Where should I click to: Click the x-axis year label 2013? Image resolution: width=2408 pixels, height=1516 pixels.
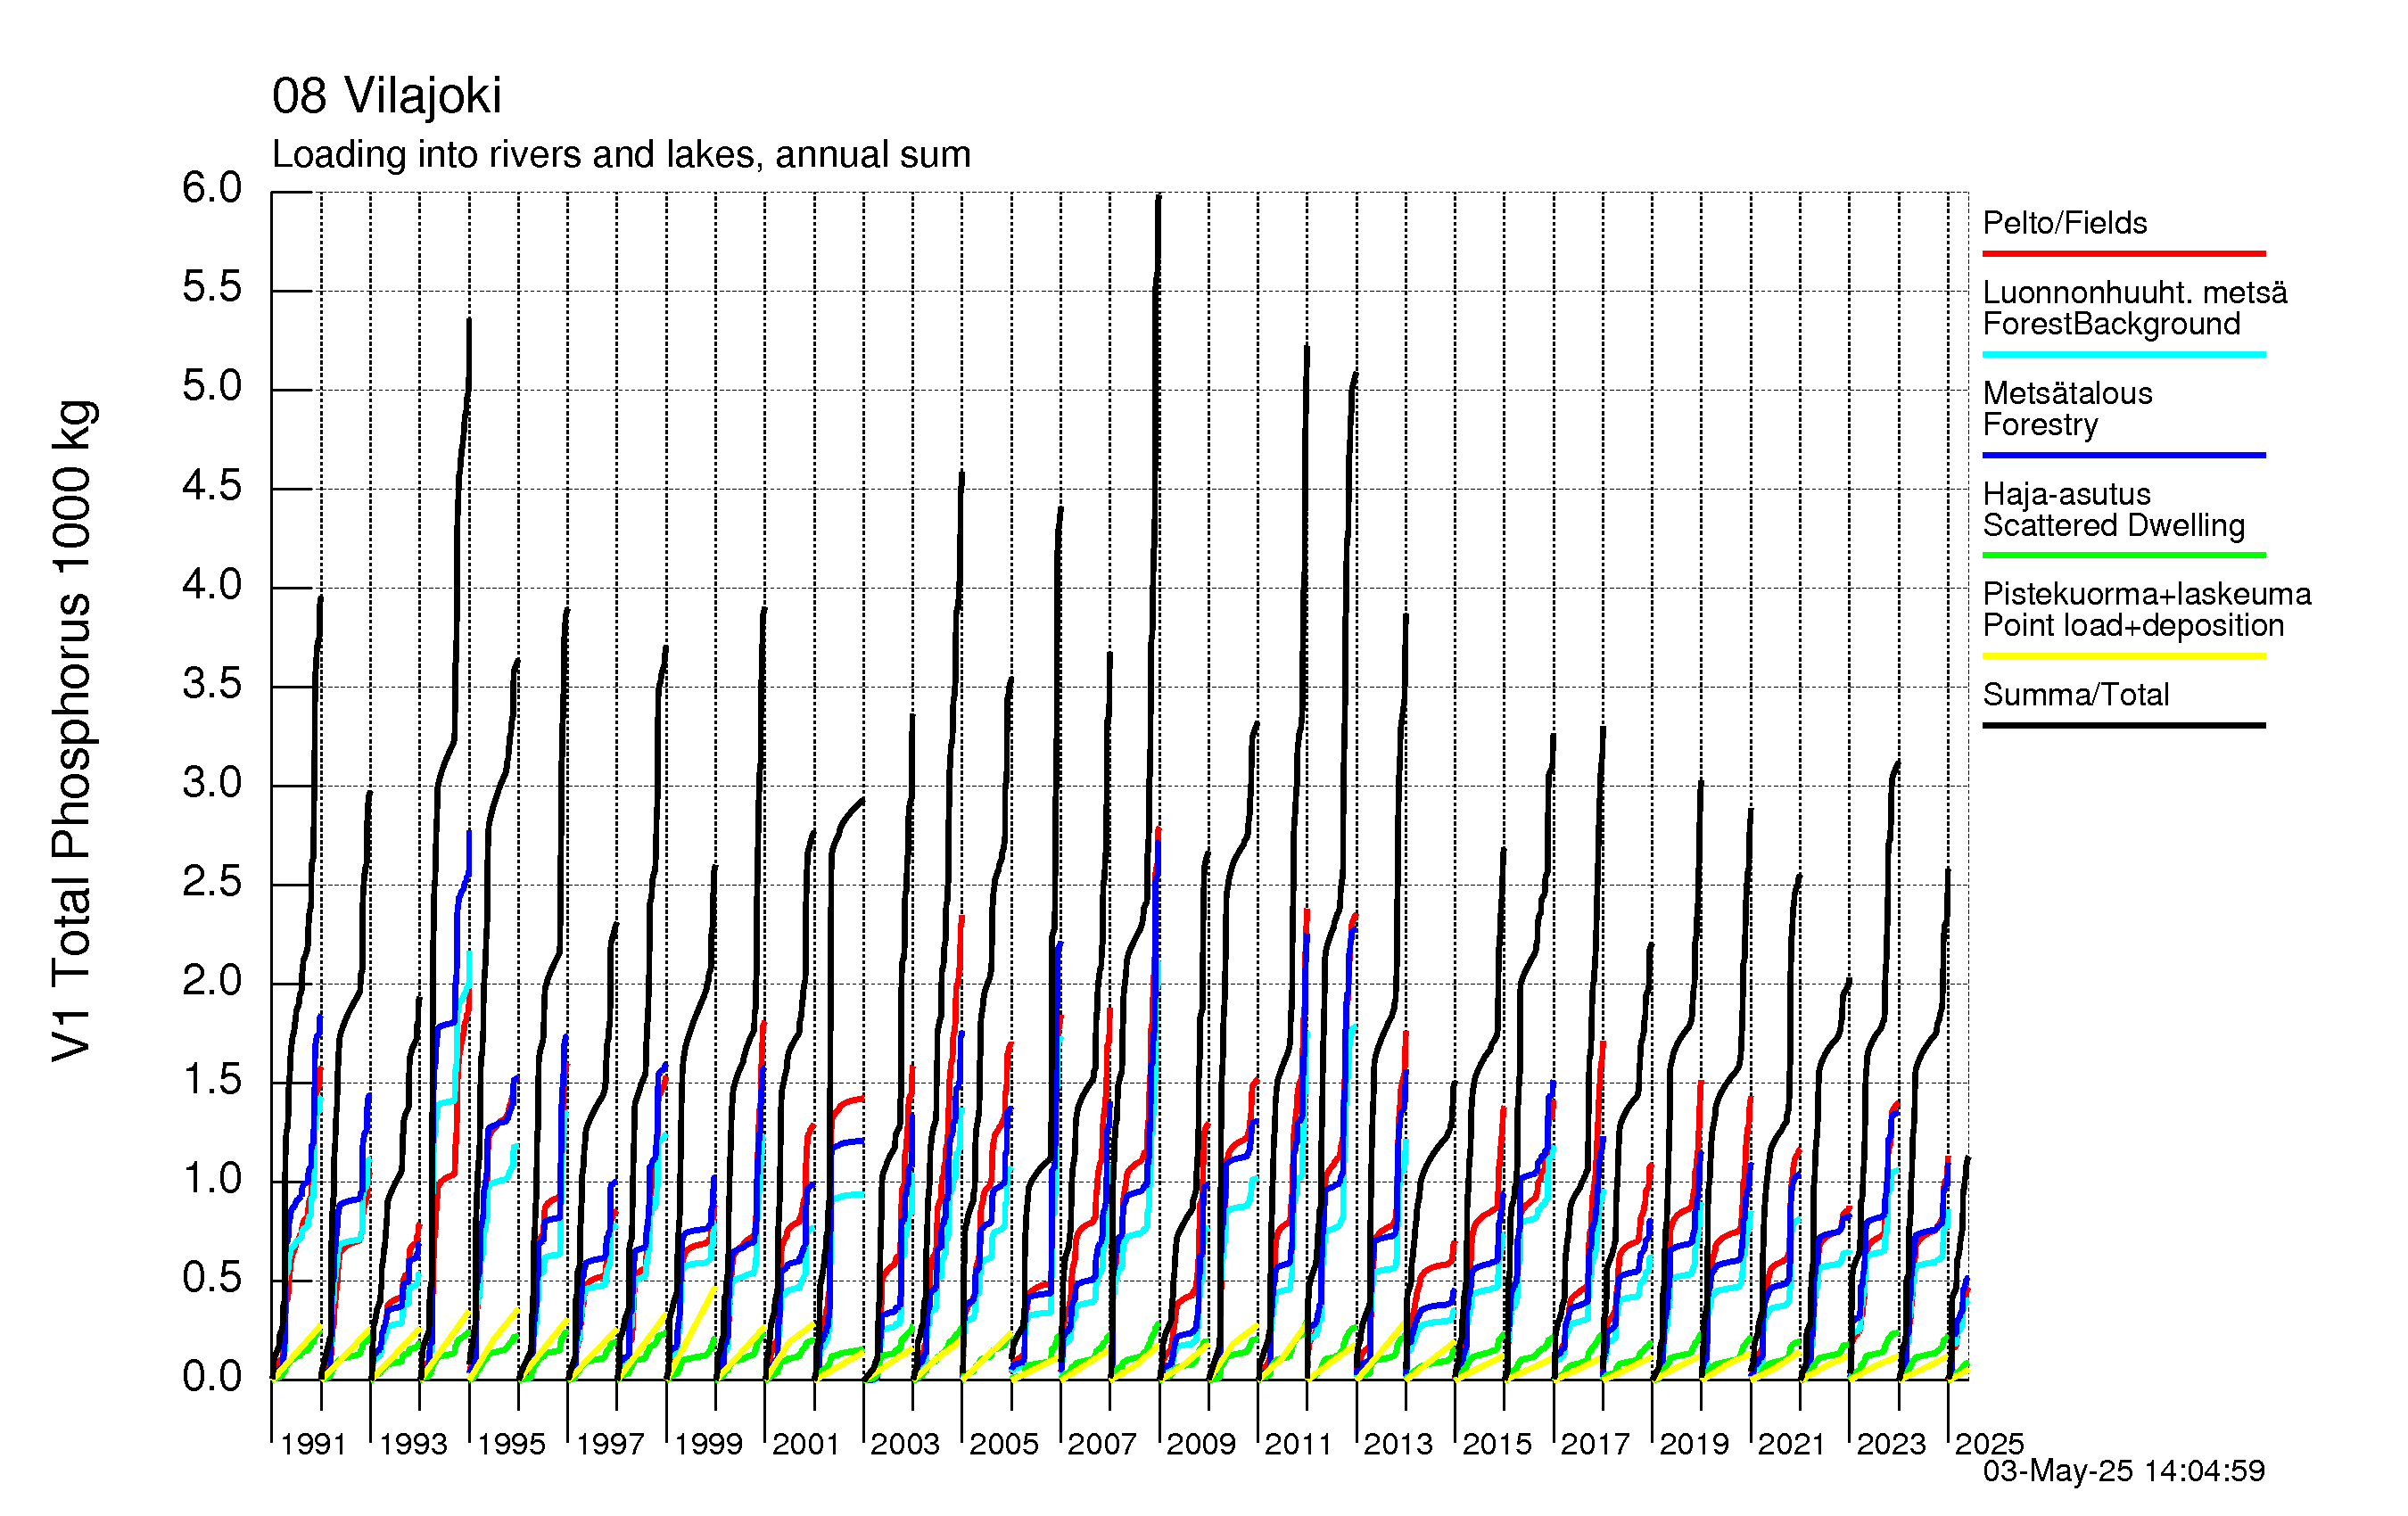tap(1398, 1444)
